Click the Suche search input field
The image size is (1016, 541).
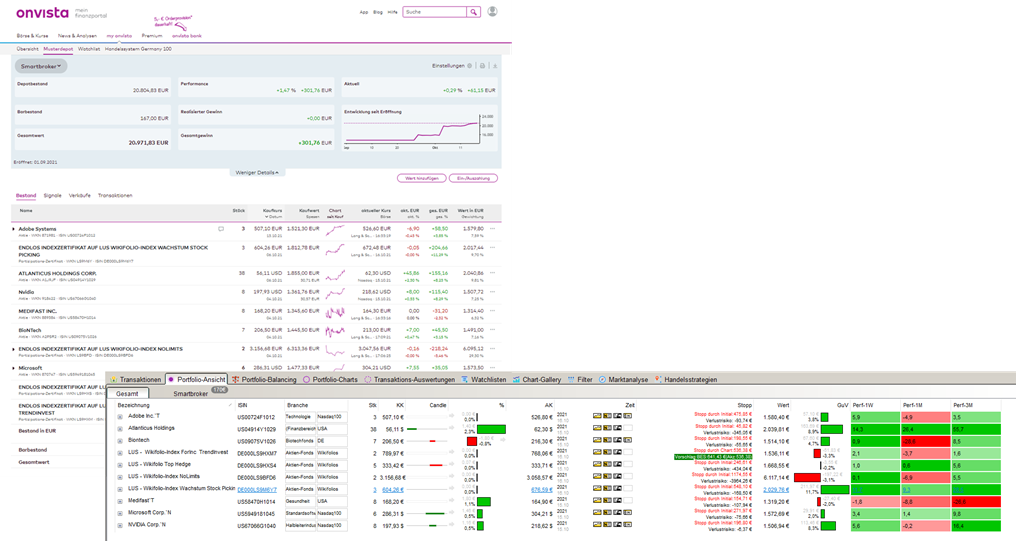pos(435,12)
